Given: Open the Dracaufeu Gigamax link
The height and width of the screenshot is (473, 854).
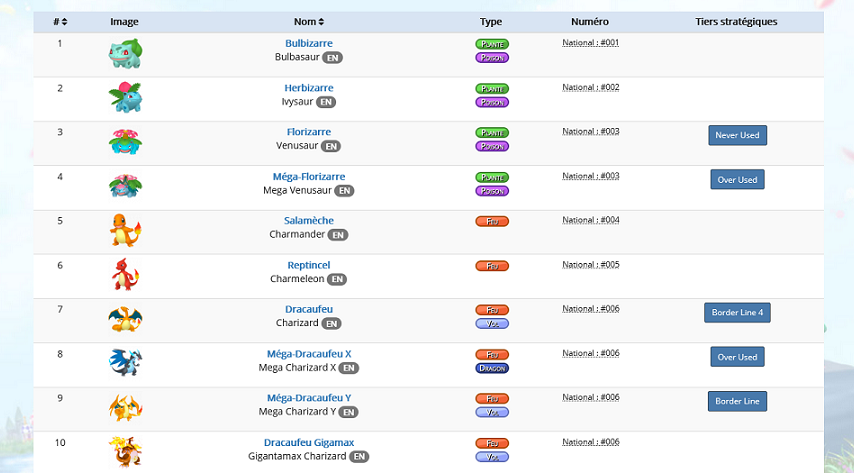Looking at the screenshot, I should tap(309, 443).
